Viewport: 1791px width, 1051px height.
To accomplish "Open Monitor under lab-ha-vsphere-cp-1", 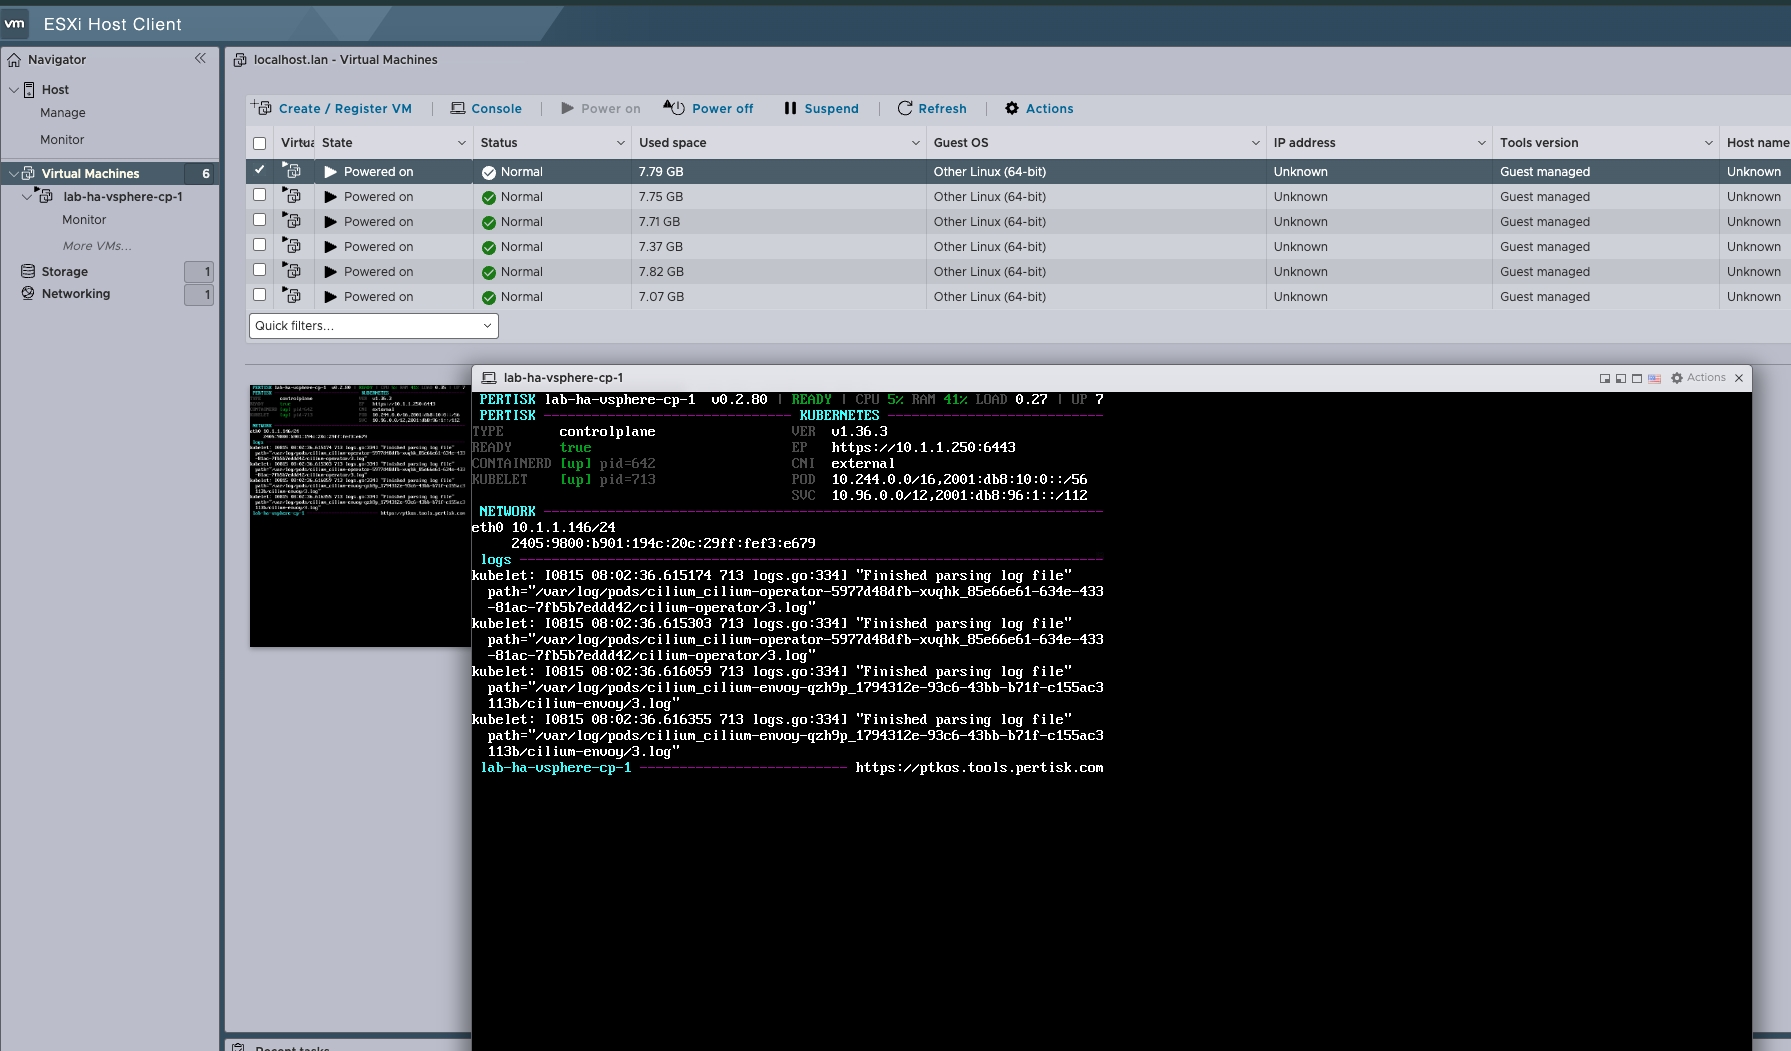I will pos(84,220).
